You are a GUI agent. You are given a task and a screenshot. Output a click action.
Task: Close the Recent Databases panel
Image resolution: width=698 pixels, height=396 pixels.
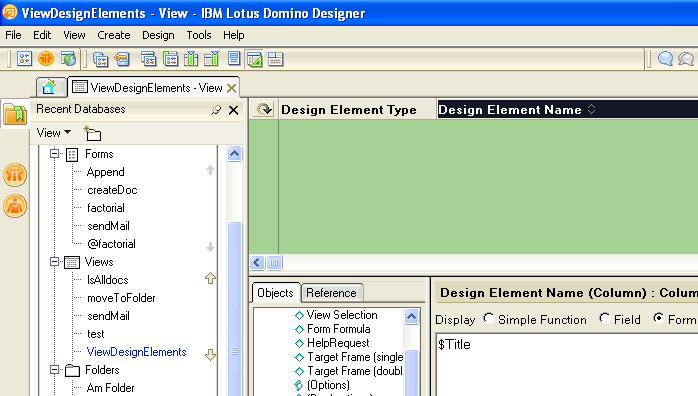coord(233,110)
